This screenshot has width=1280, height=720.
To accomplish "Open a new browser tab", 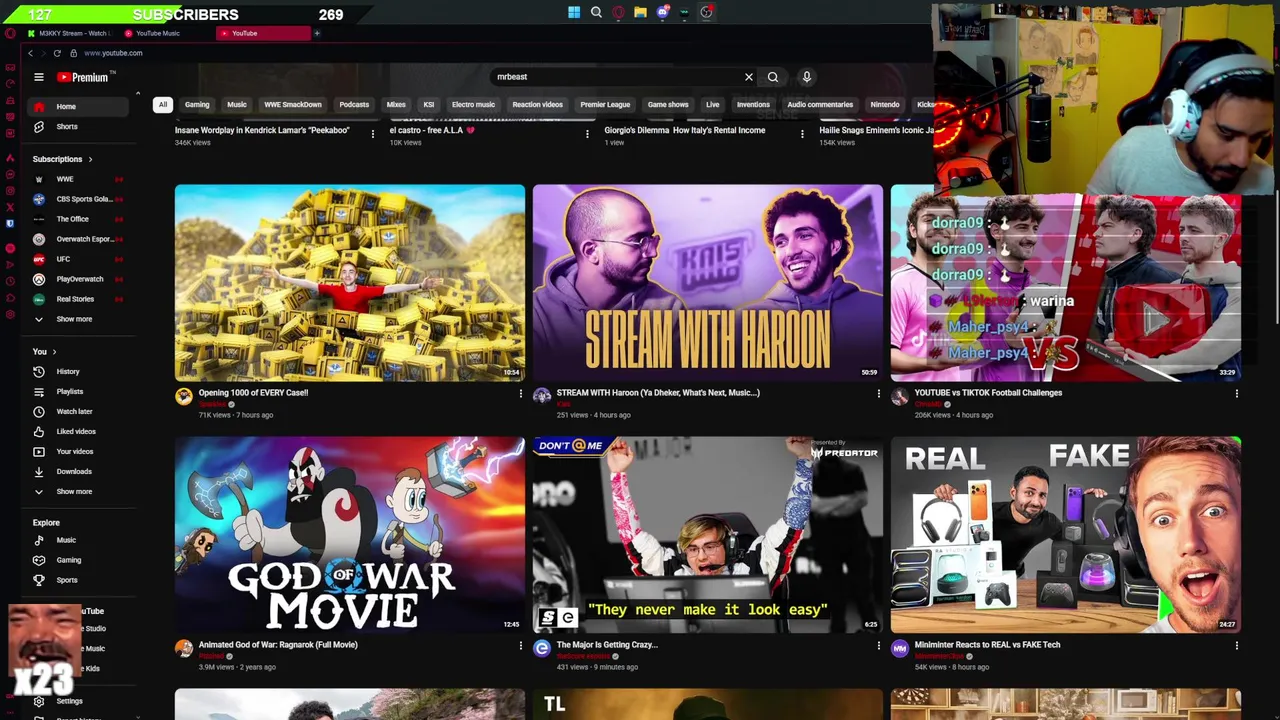I will [317, 33].
